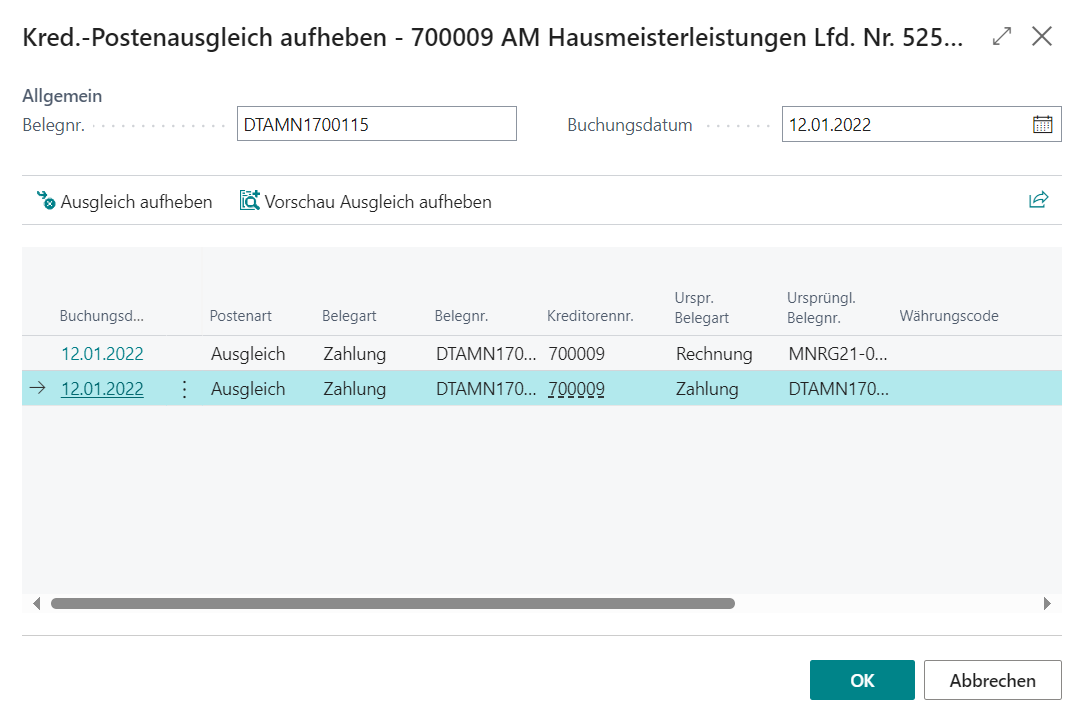Click the share page icon above the grid
This screenshot has height=726, width=1089.
click(x=1038, y=199)
